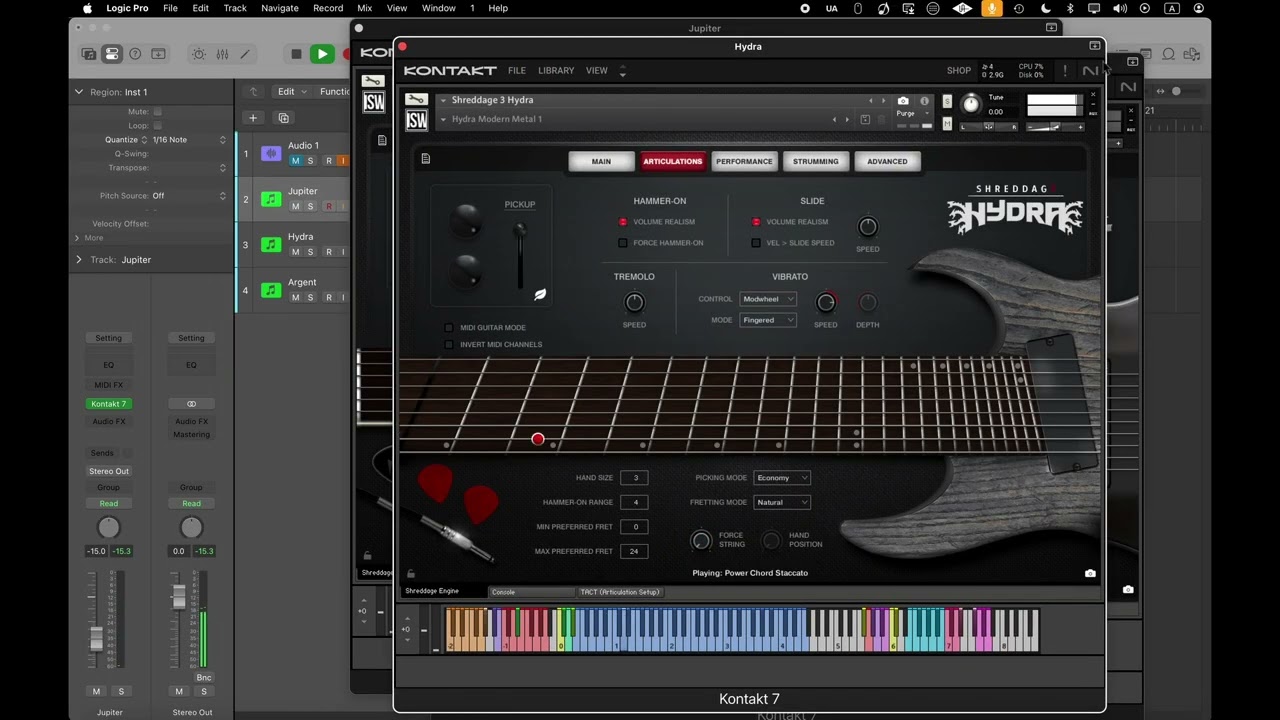
Task: Click the lock icon at bottom left
Action: [410, 574]
